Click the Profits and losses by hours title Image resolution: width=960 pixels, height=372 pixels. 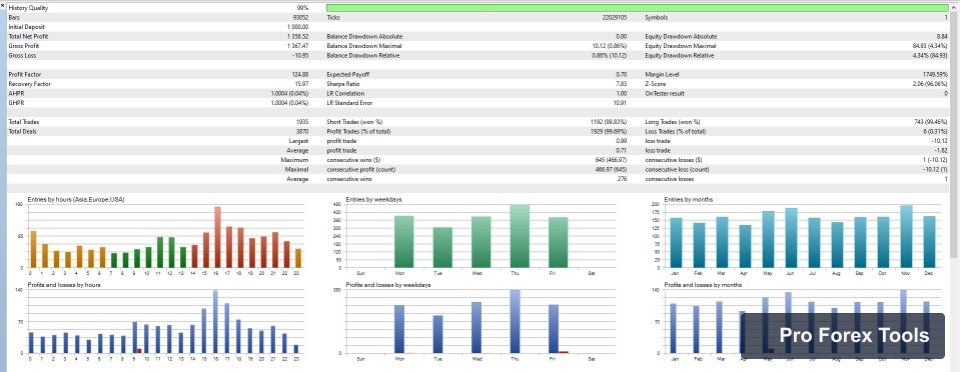[x=64, y=285]
